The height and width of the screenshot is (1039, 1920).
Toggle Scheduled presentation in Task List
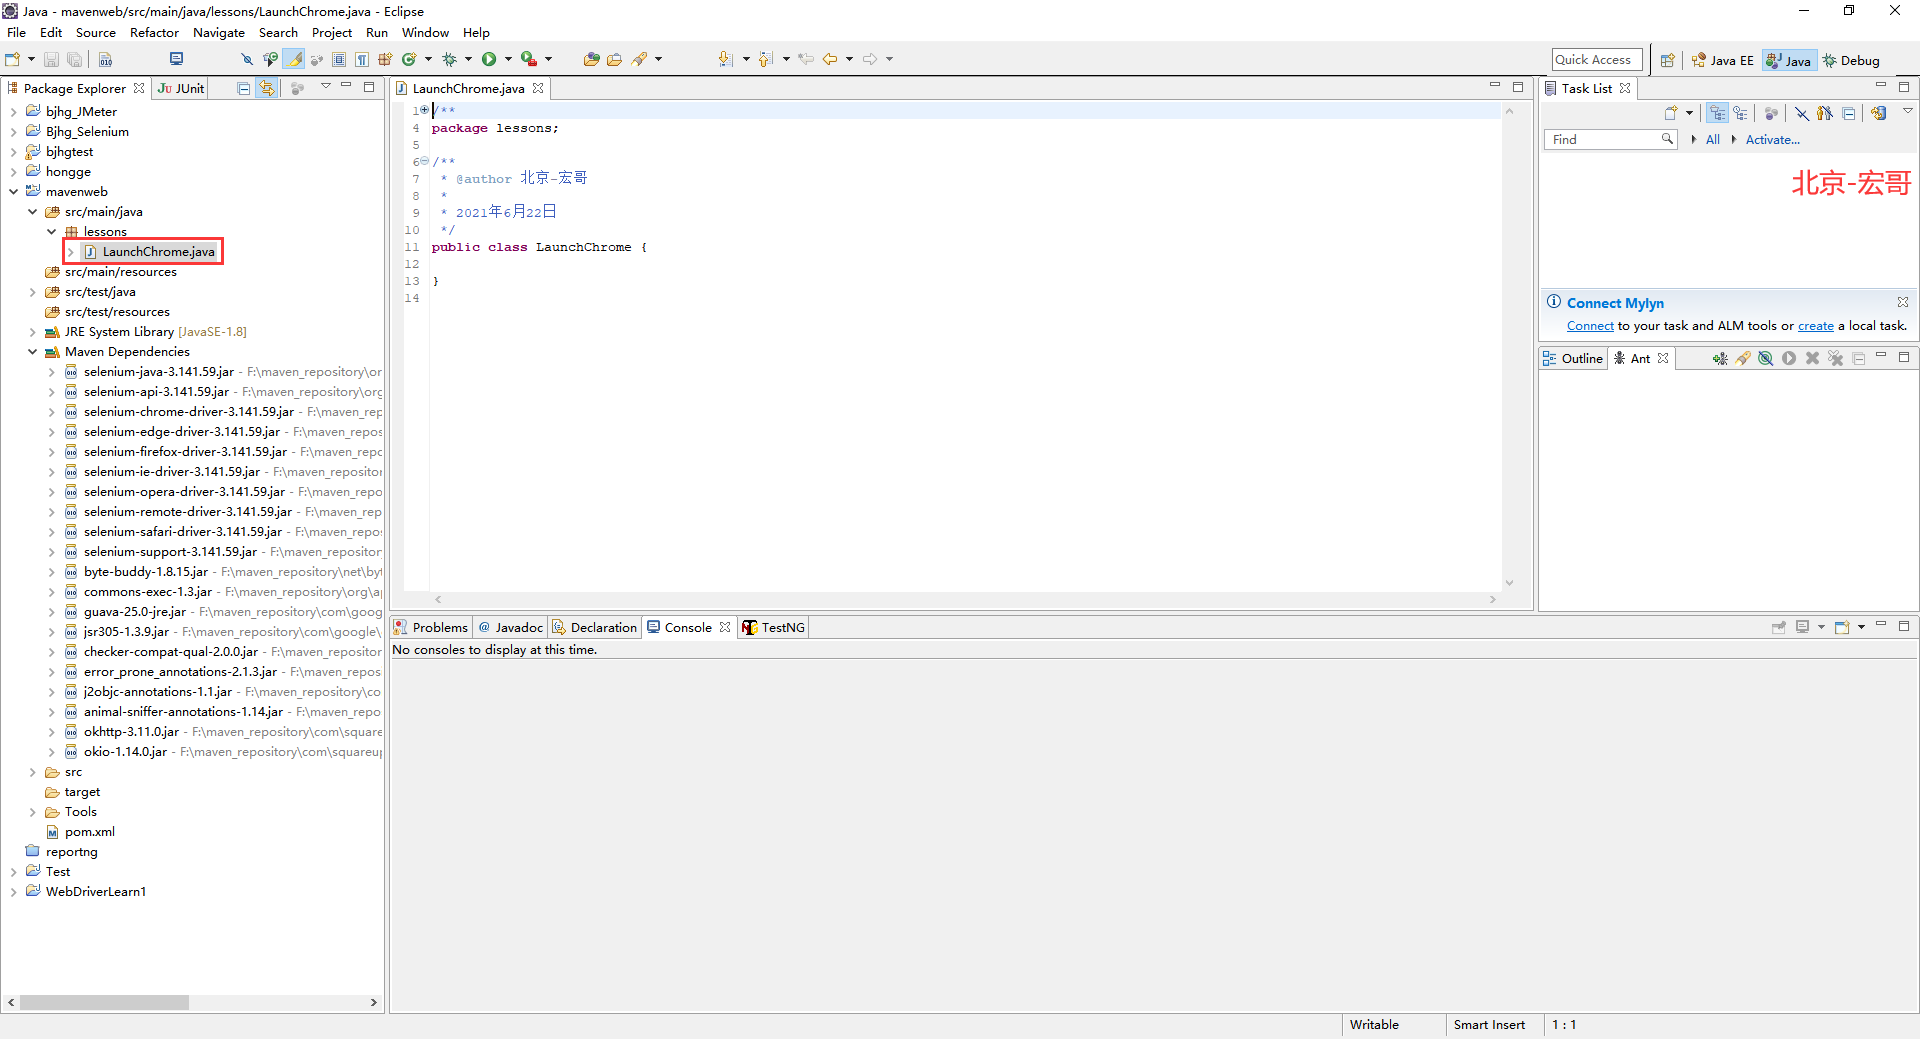pos(1741,113)
